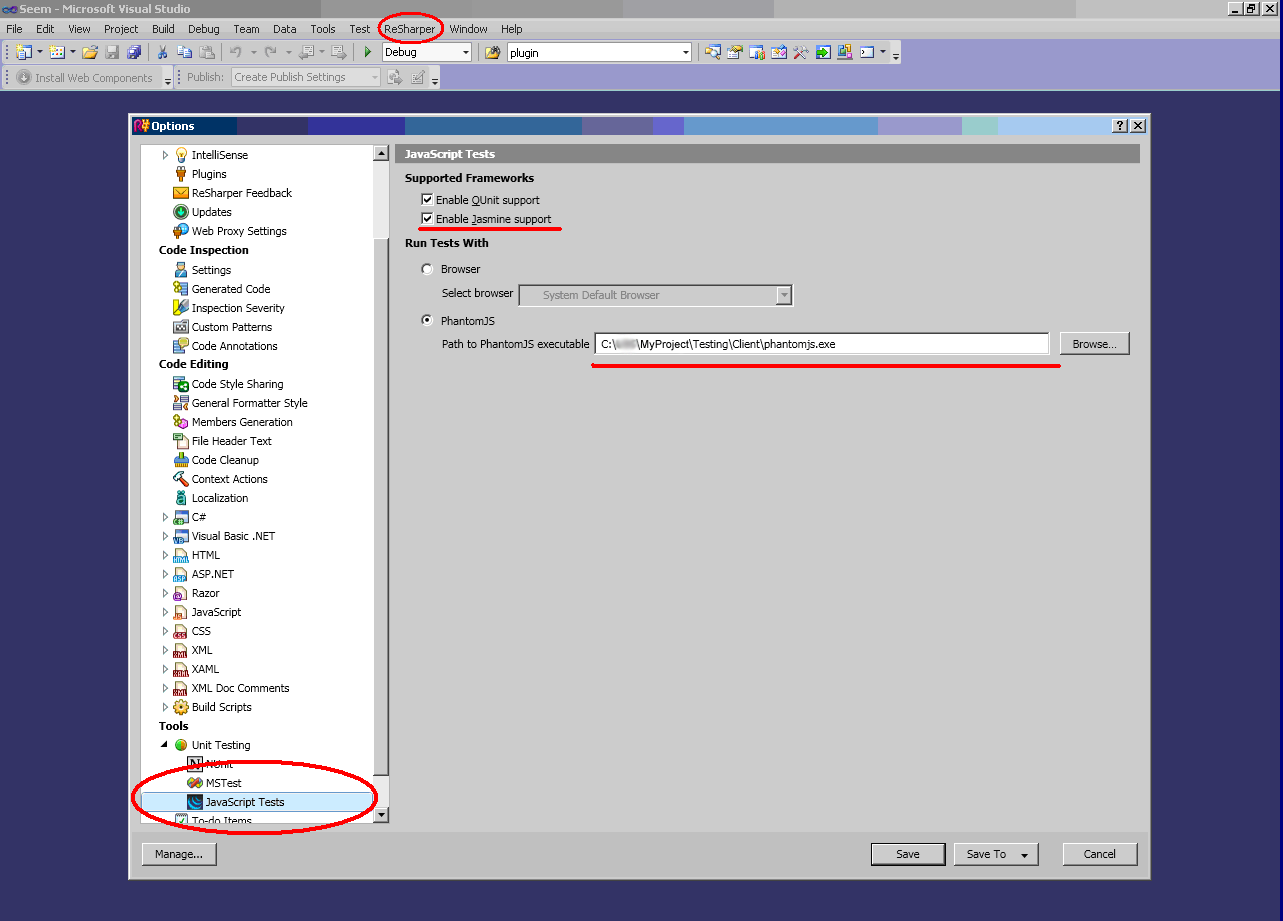The height and width of the screenshot is (921, 1283).
Task: Click the Start Page green arrow icon
Action: (823, 52)
